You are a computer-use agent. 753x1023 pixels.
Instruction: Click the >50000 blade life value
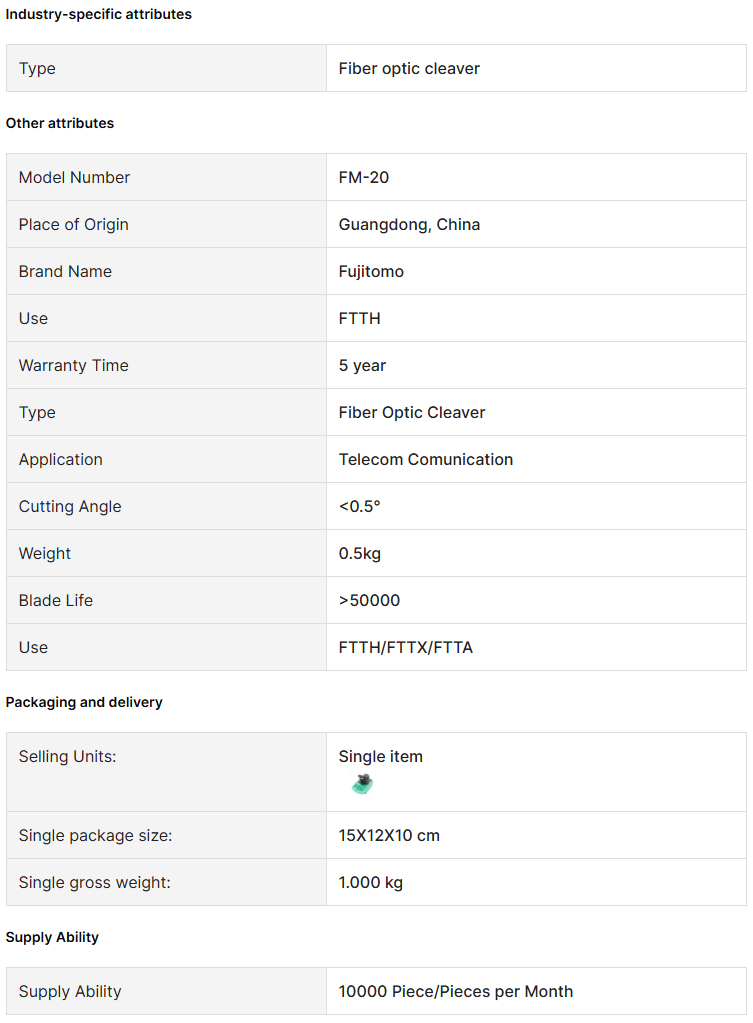point(369,600)
